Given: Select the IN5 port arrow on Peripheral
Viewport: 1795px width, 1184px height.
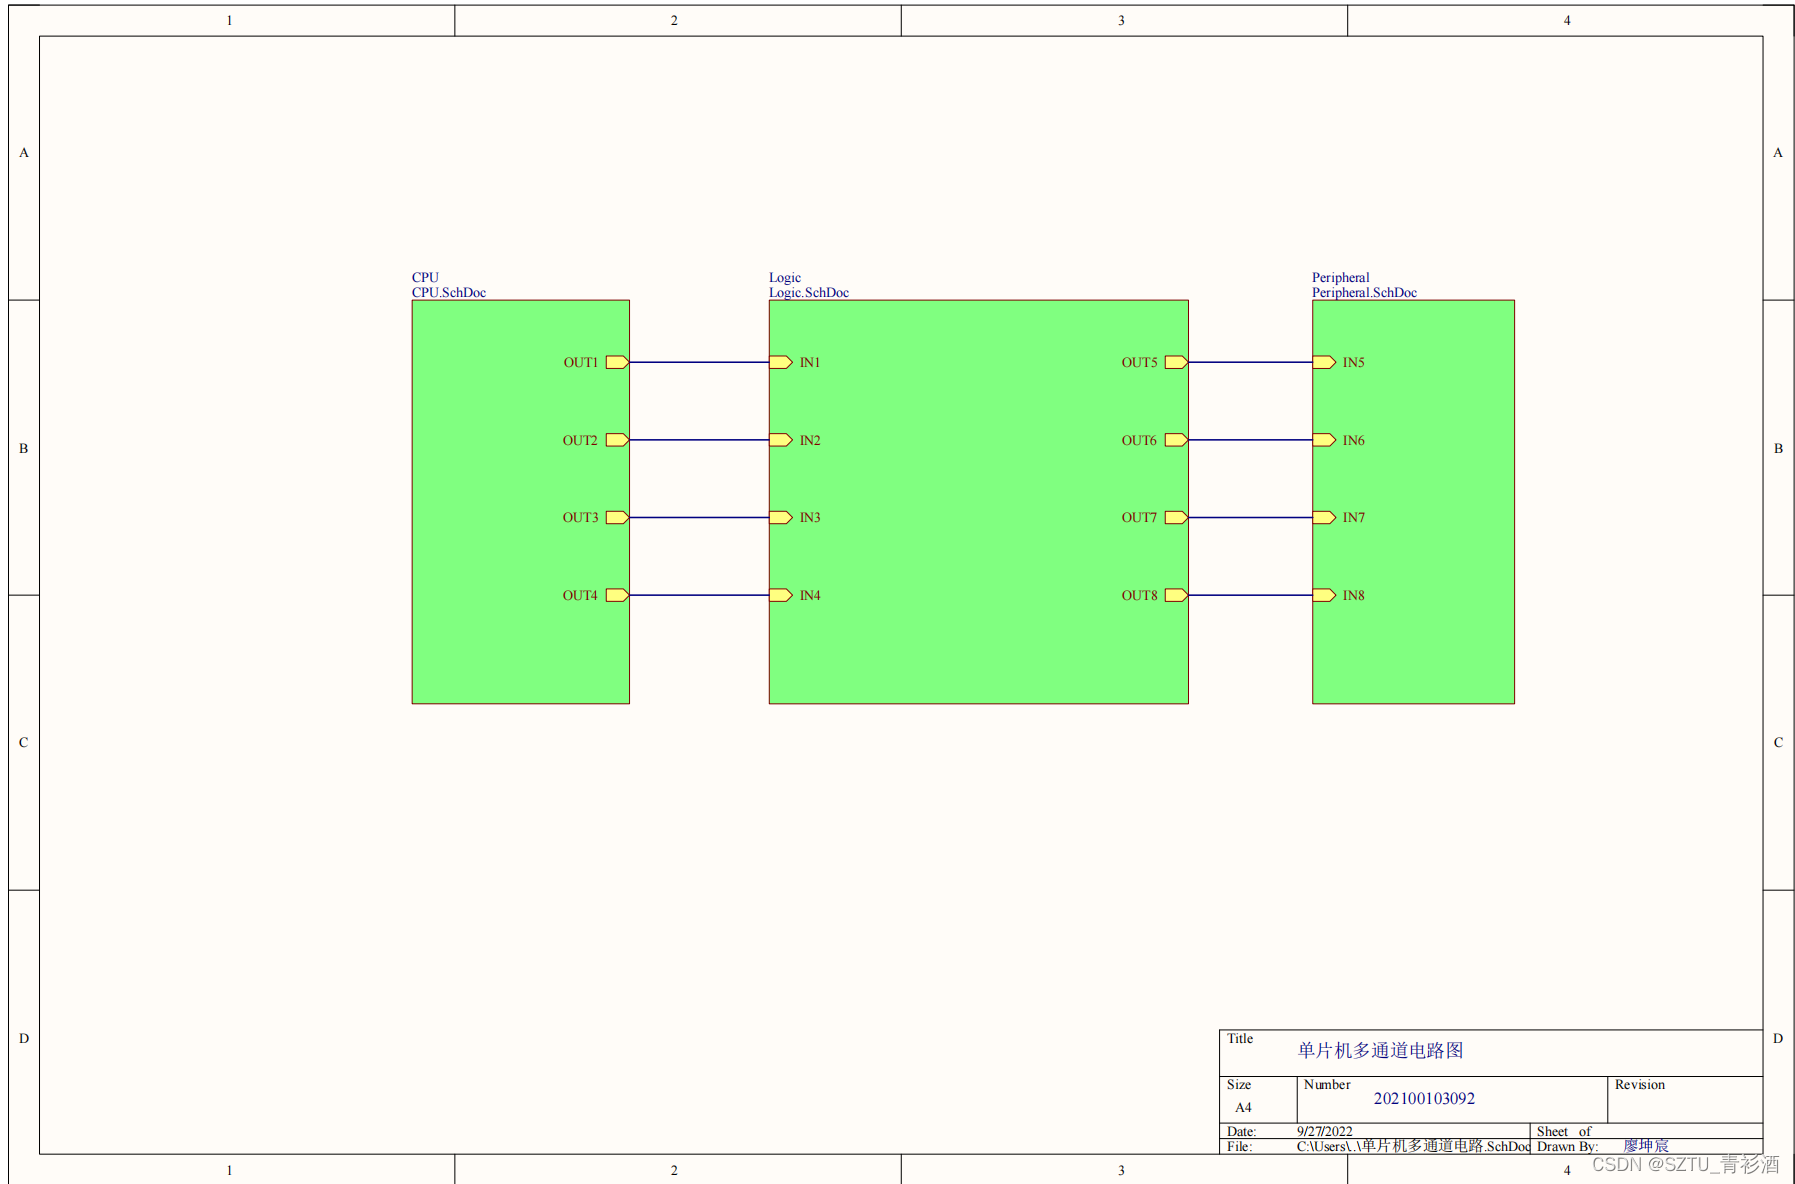Looking at the screenshot, I should pos(1324,362).
